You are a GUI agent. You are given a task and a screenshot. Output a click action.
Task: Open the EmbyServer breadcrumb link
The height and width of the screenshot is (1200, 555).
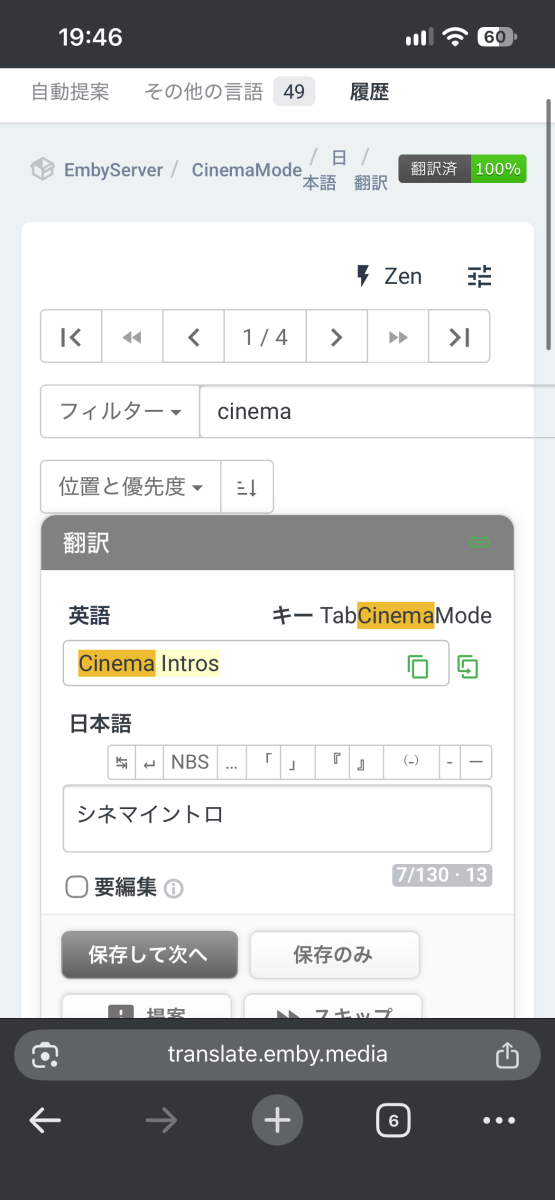(x=113, y=170)
